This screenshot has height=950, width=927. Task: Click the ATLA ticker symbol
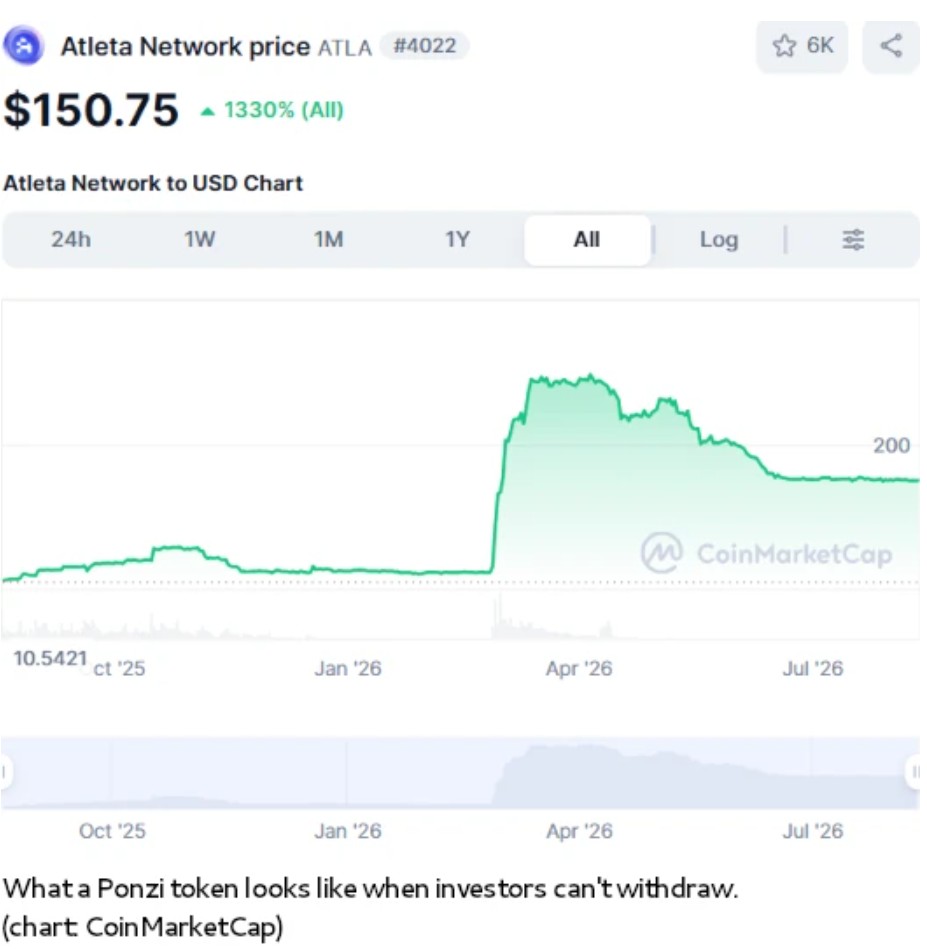point(345,48)
